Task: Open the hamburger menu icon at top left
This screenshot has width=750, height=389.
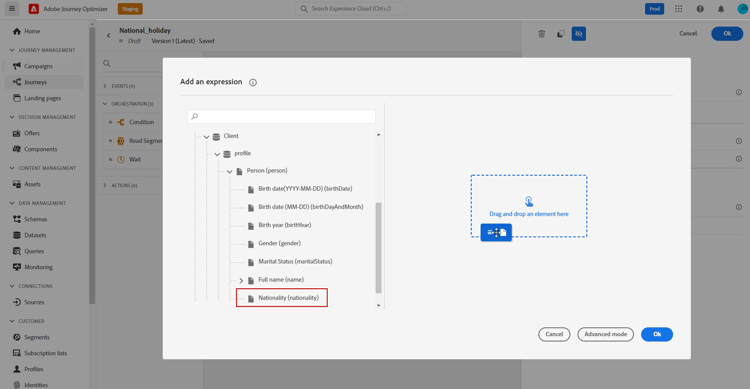Action: click(x=12, y=8)
